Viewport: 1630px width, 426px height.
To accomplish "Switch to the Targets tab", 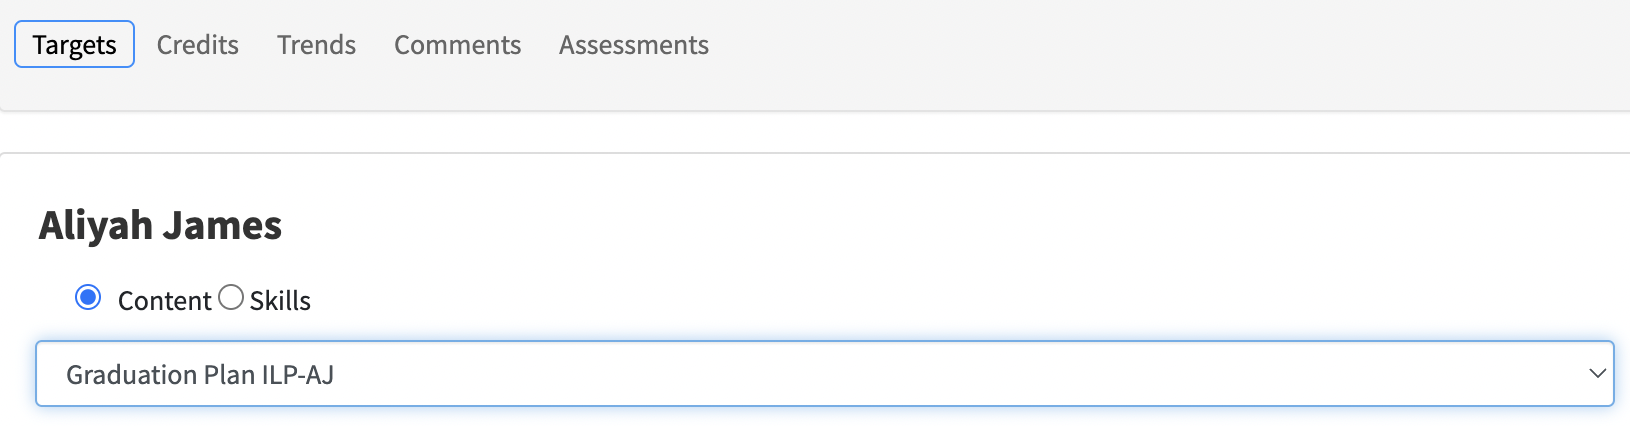I will point(74,45).
